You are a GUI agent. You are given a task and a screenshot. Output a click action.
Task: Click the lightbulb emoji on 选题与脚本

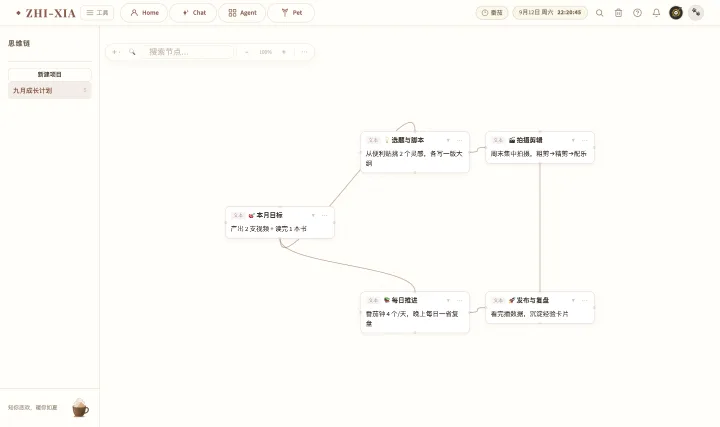click(387, 140)
